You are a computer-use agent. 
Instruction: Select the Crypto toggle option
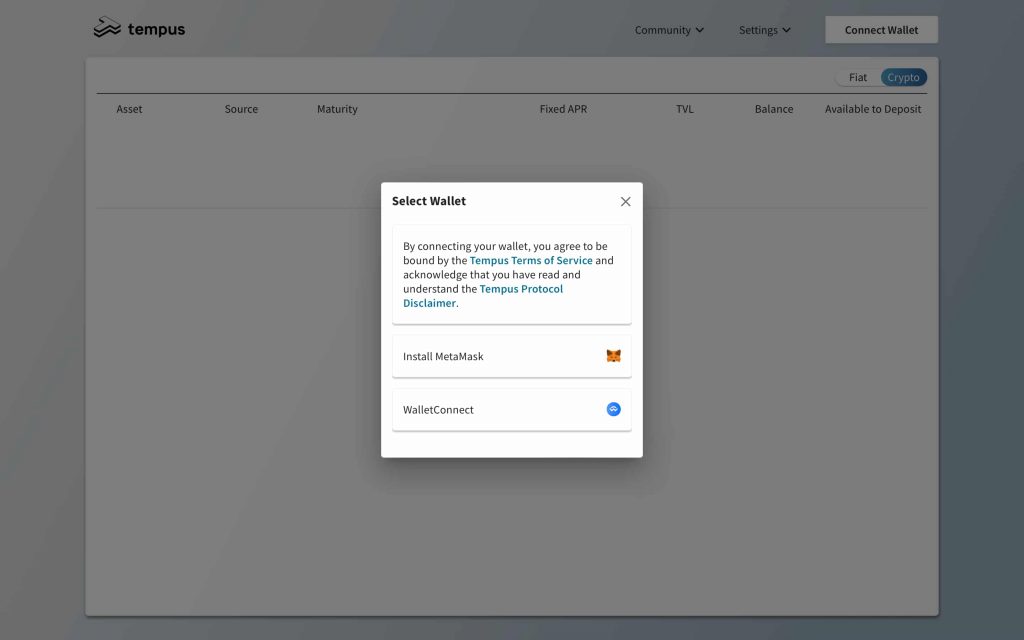(x=903, y=78)
